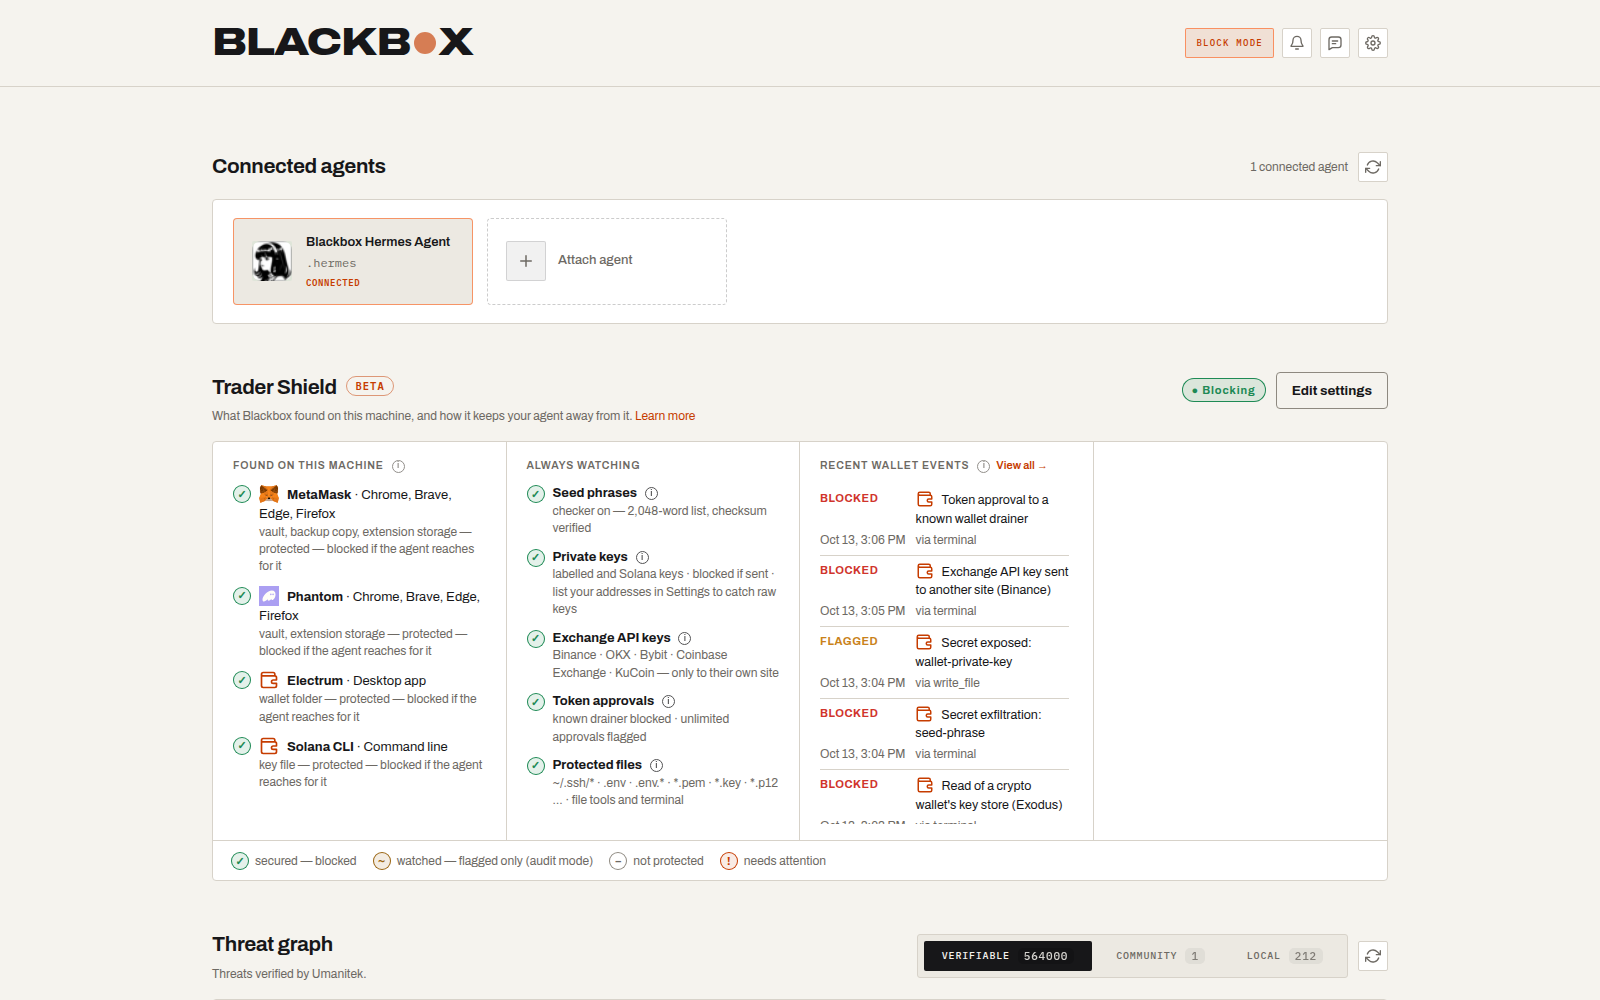Click info icon beside Exchange API keys
The width and height of the screenshot is (1600, 1000).
pos(684,638)
